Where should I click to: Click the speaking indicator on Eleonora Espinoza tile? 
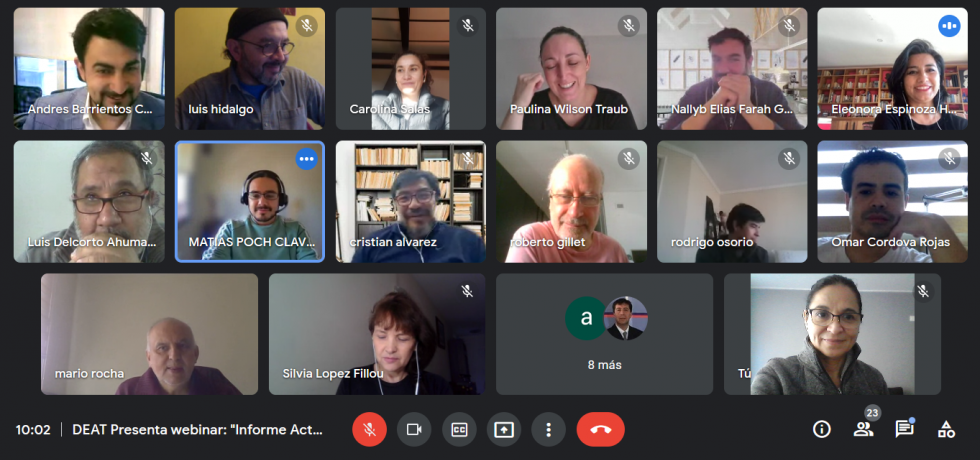tap(949, 26)
